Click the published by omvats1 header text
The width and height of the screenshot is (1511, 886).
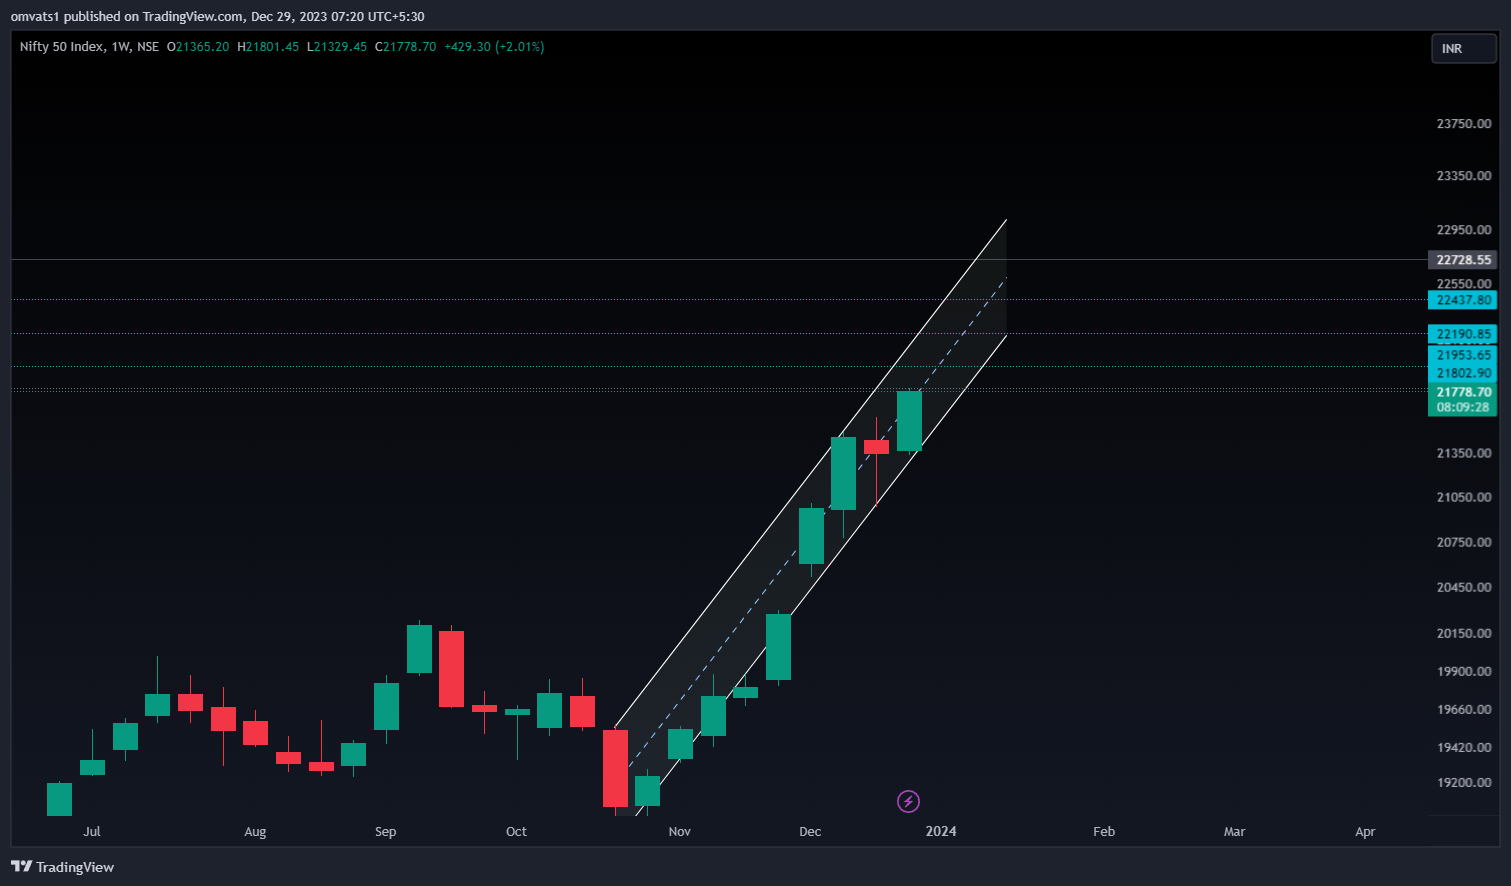pyautogui.click(x=217, y=16)
